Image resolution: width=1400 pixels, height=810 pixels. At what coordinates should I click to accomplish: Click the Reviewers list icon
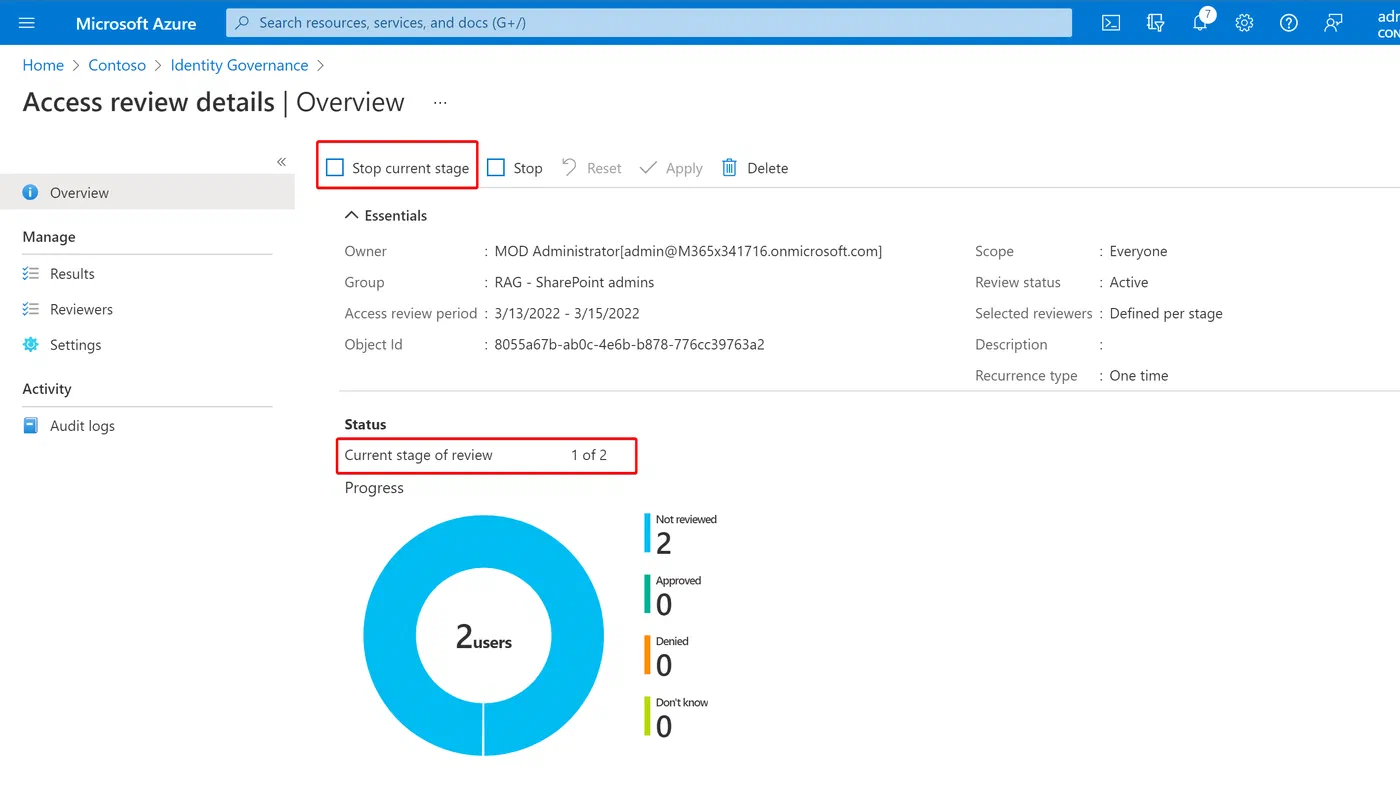(x=30, y=309)
